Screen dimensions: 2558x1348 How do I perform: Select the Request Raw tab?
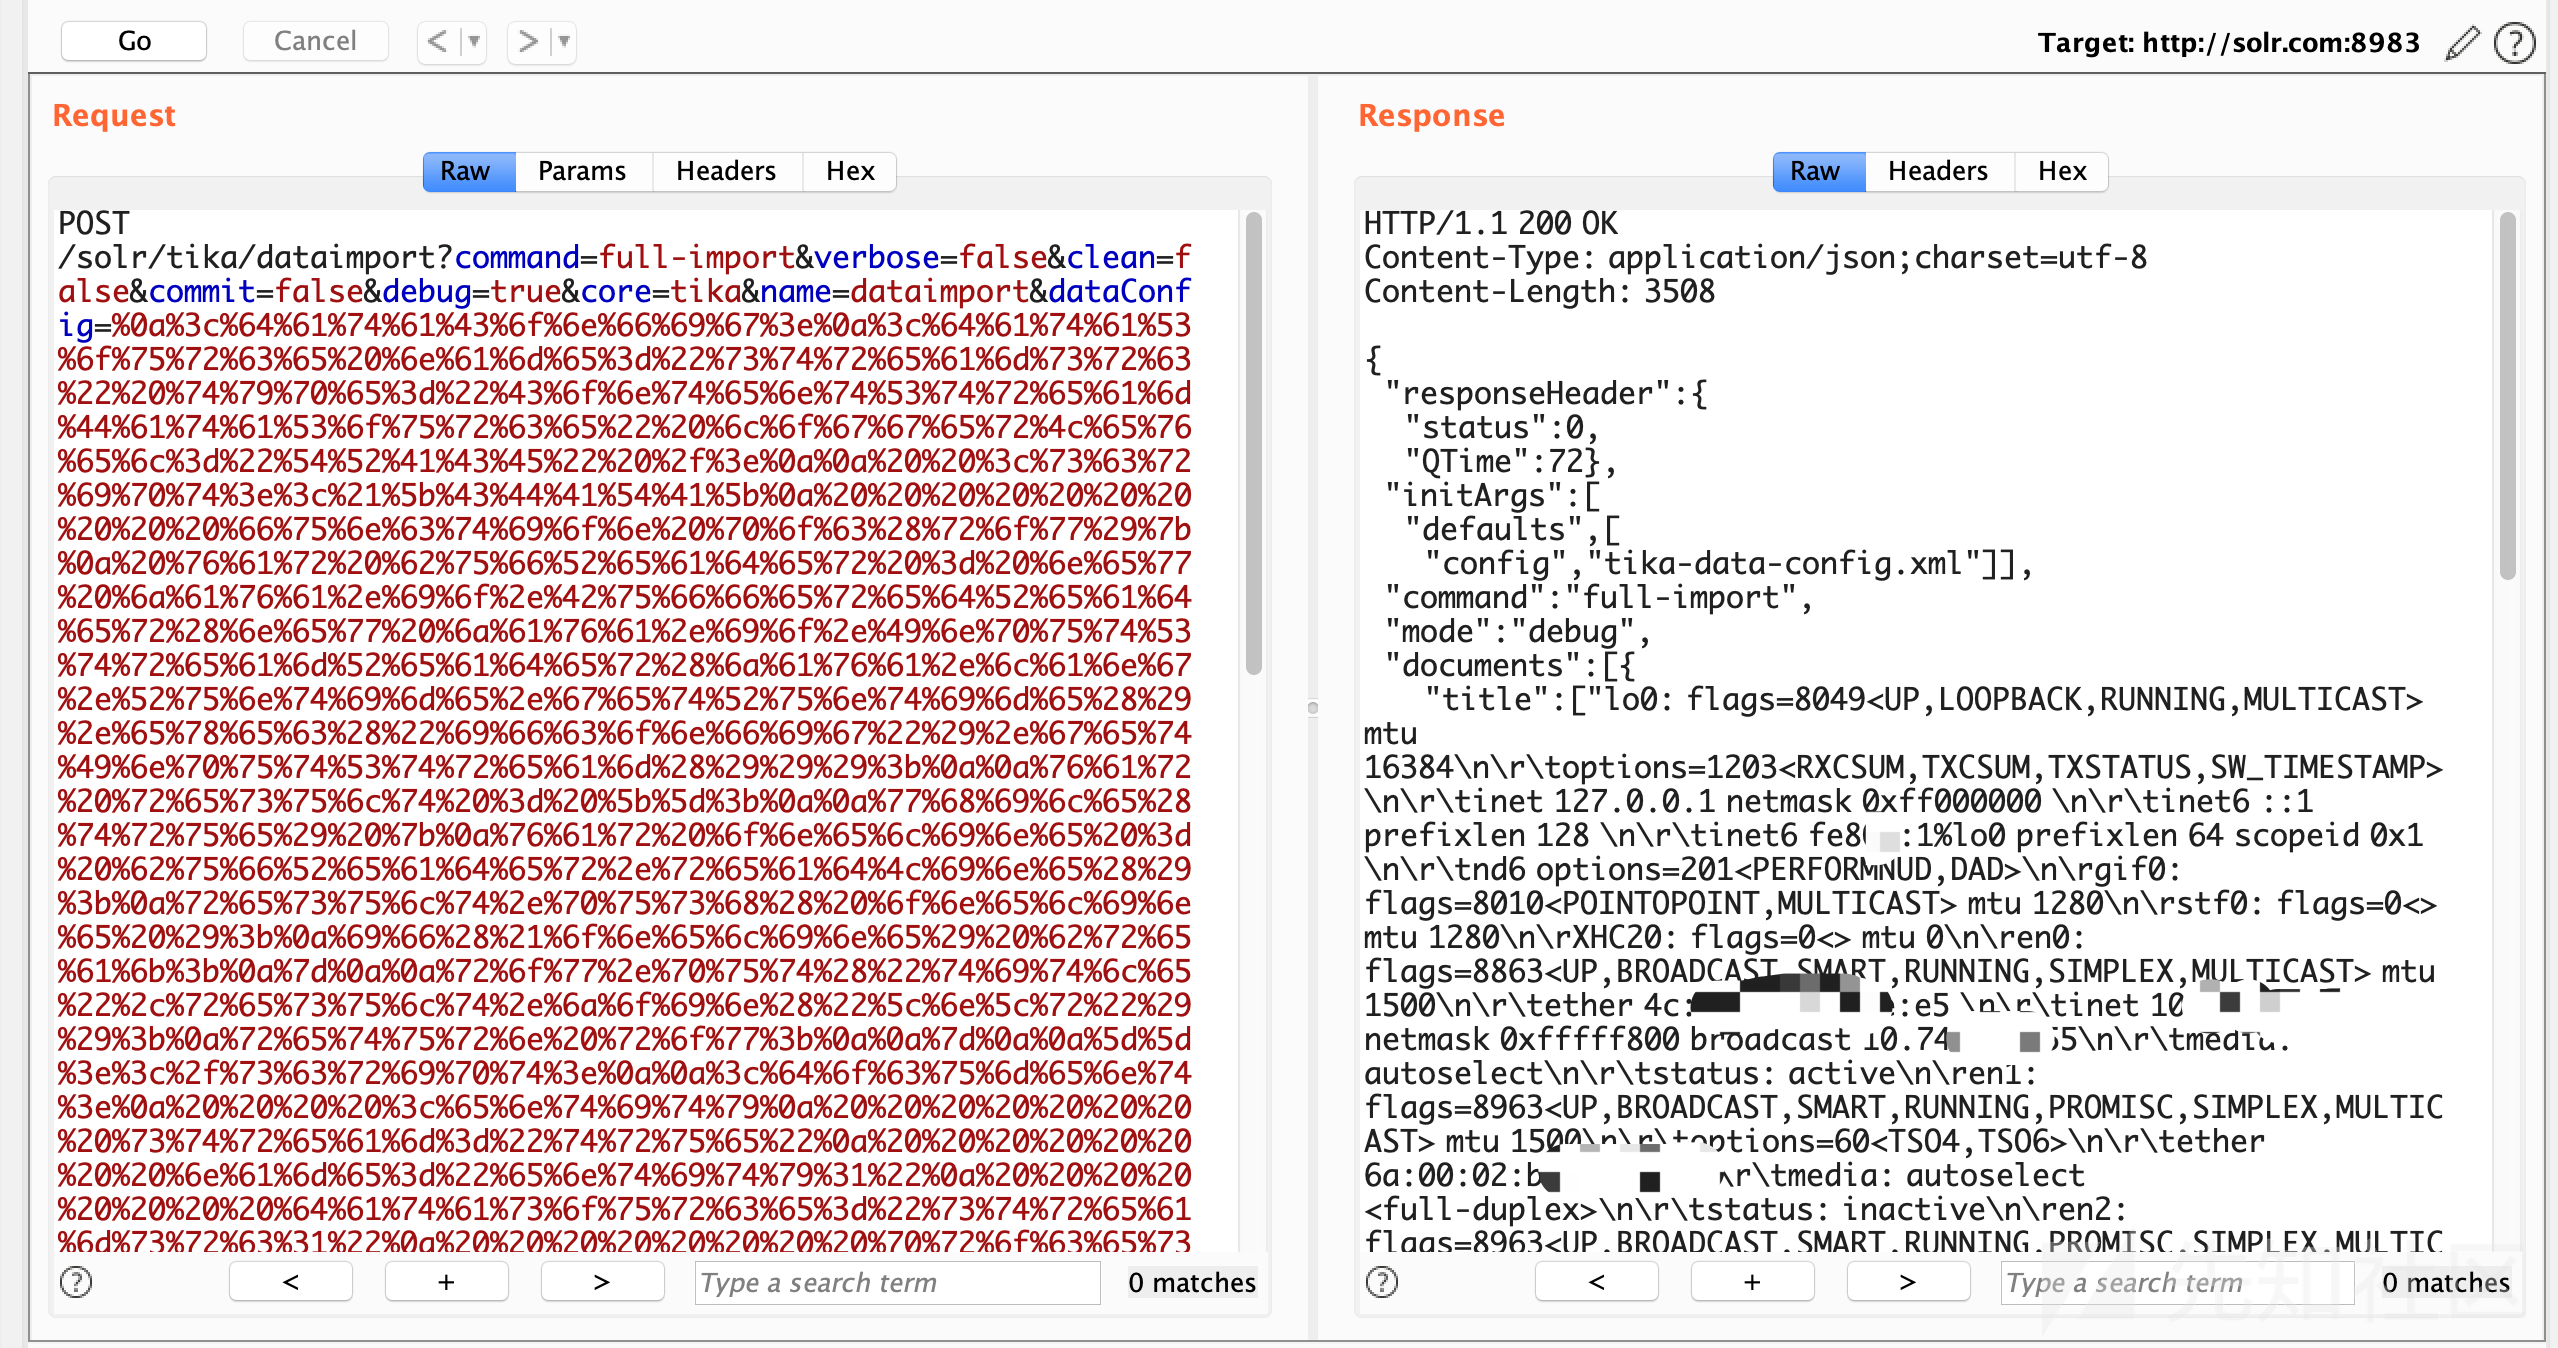[x=468, y=171]
